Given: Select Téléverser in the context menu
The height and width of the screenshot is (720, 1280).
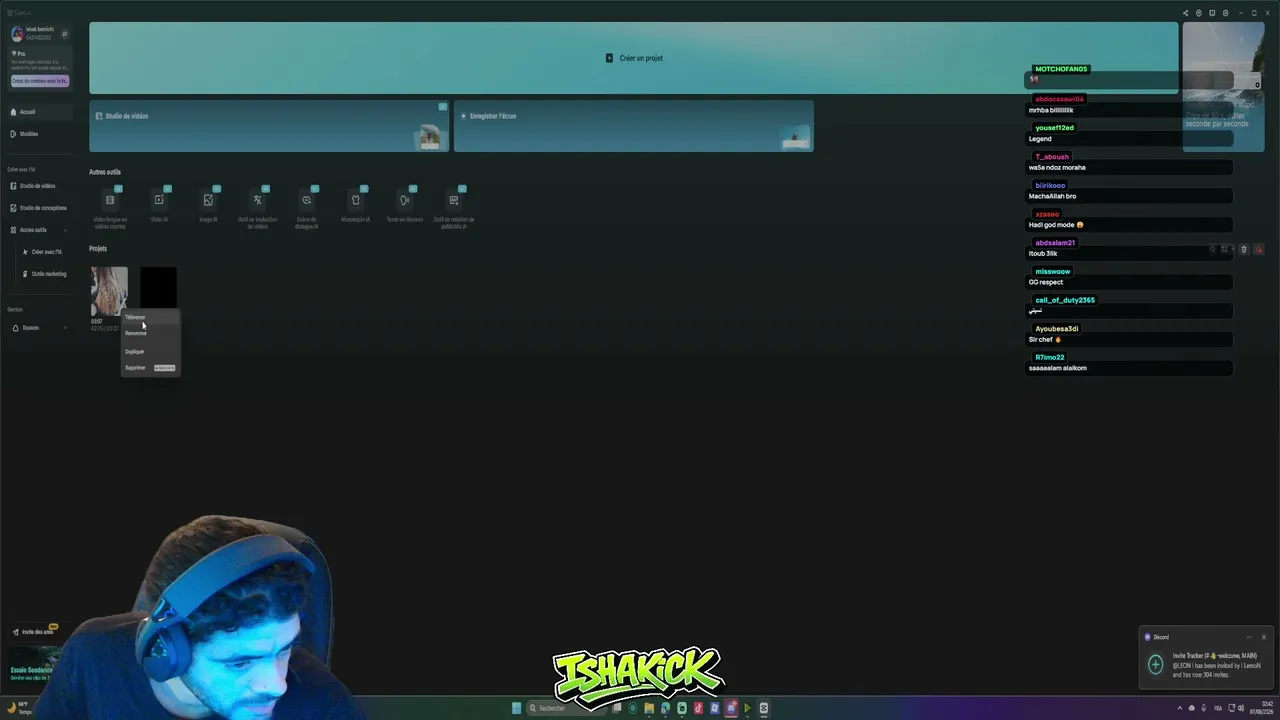Looking at the screenshot, I should coord(150,317).
